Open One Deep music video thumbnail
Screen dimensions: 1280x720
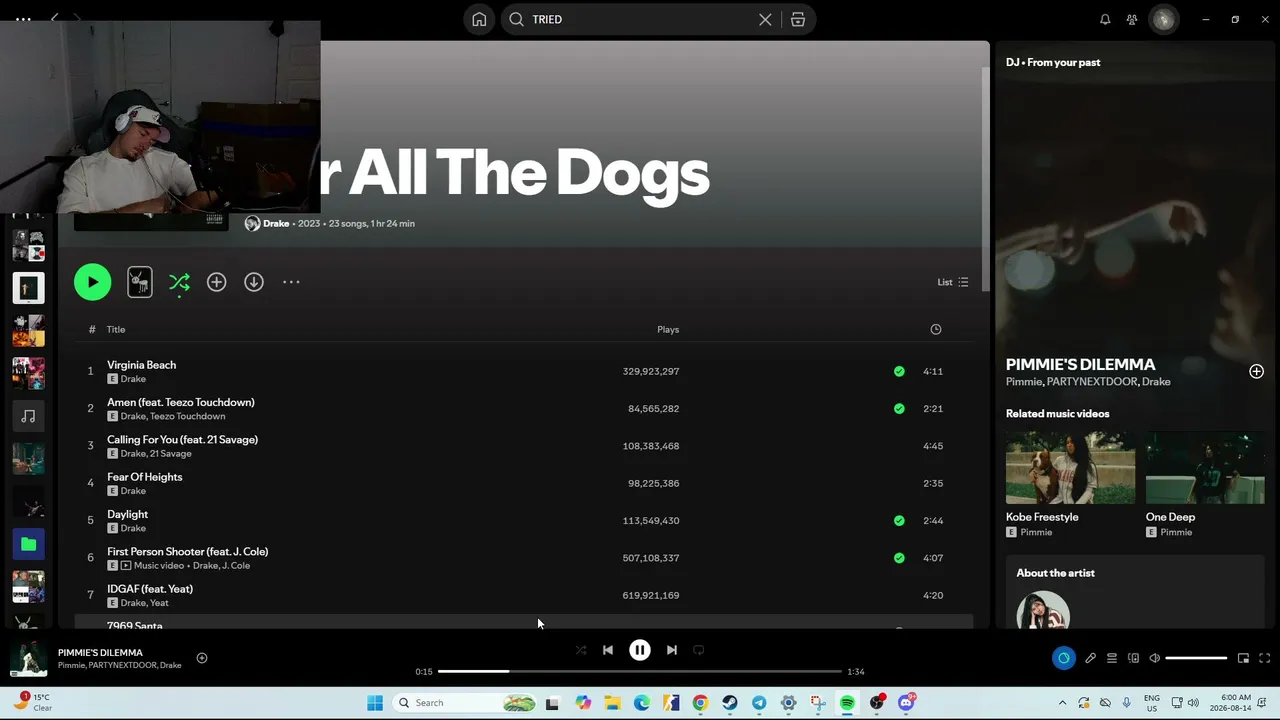1205,468
